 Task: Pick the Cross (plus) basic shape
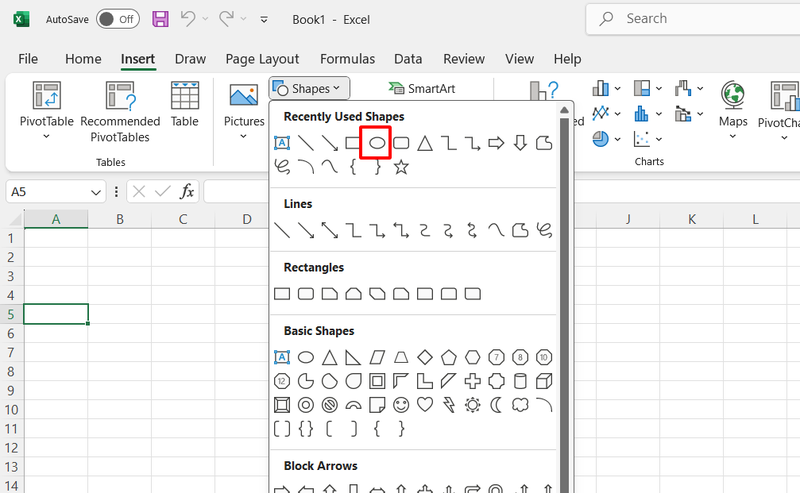click(x=472, y=381)
